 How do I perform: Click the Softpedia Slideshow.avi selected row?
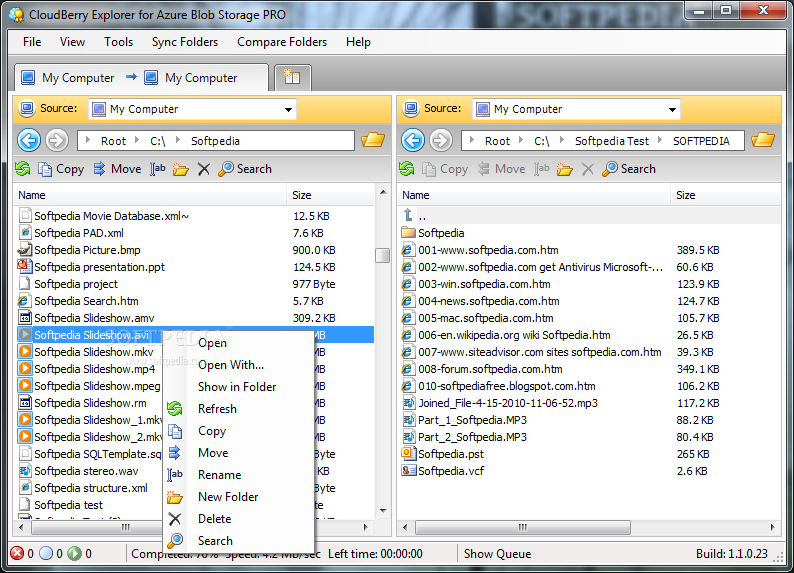(194, 335)
